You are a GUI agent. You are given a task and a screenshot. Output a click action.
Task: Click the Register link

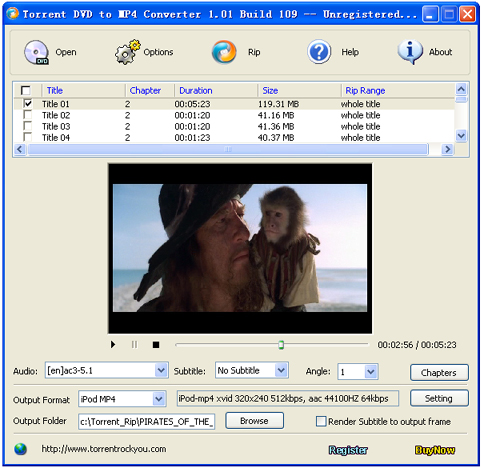click(348, 450)
